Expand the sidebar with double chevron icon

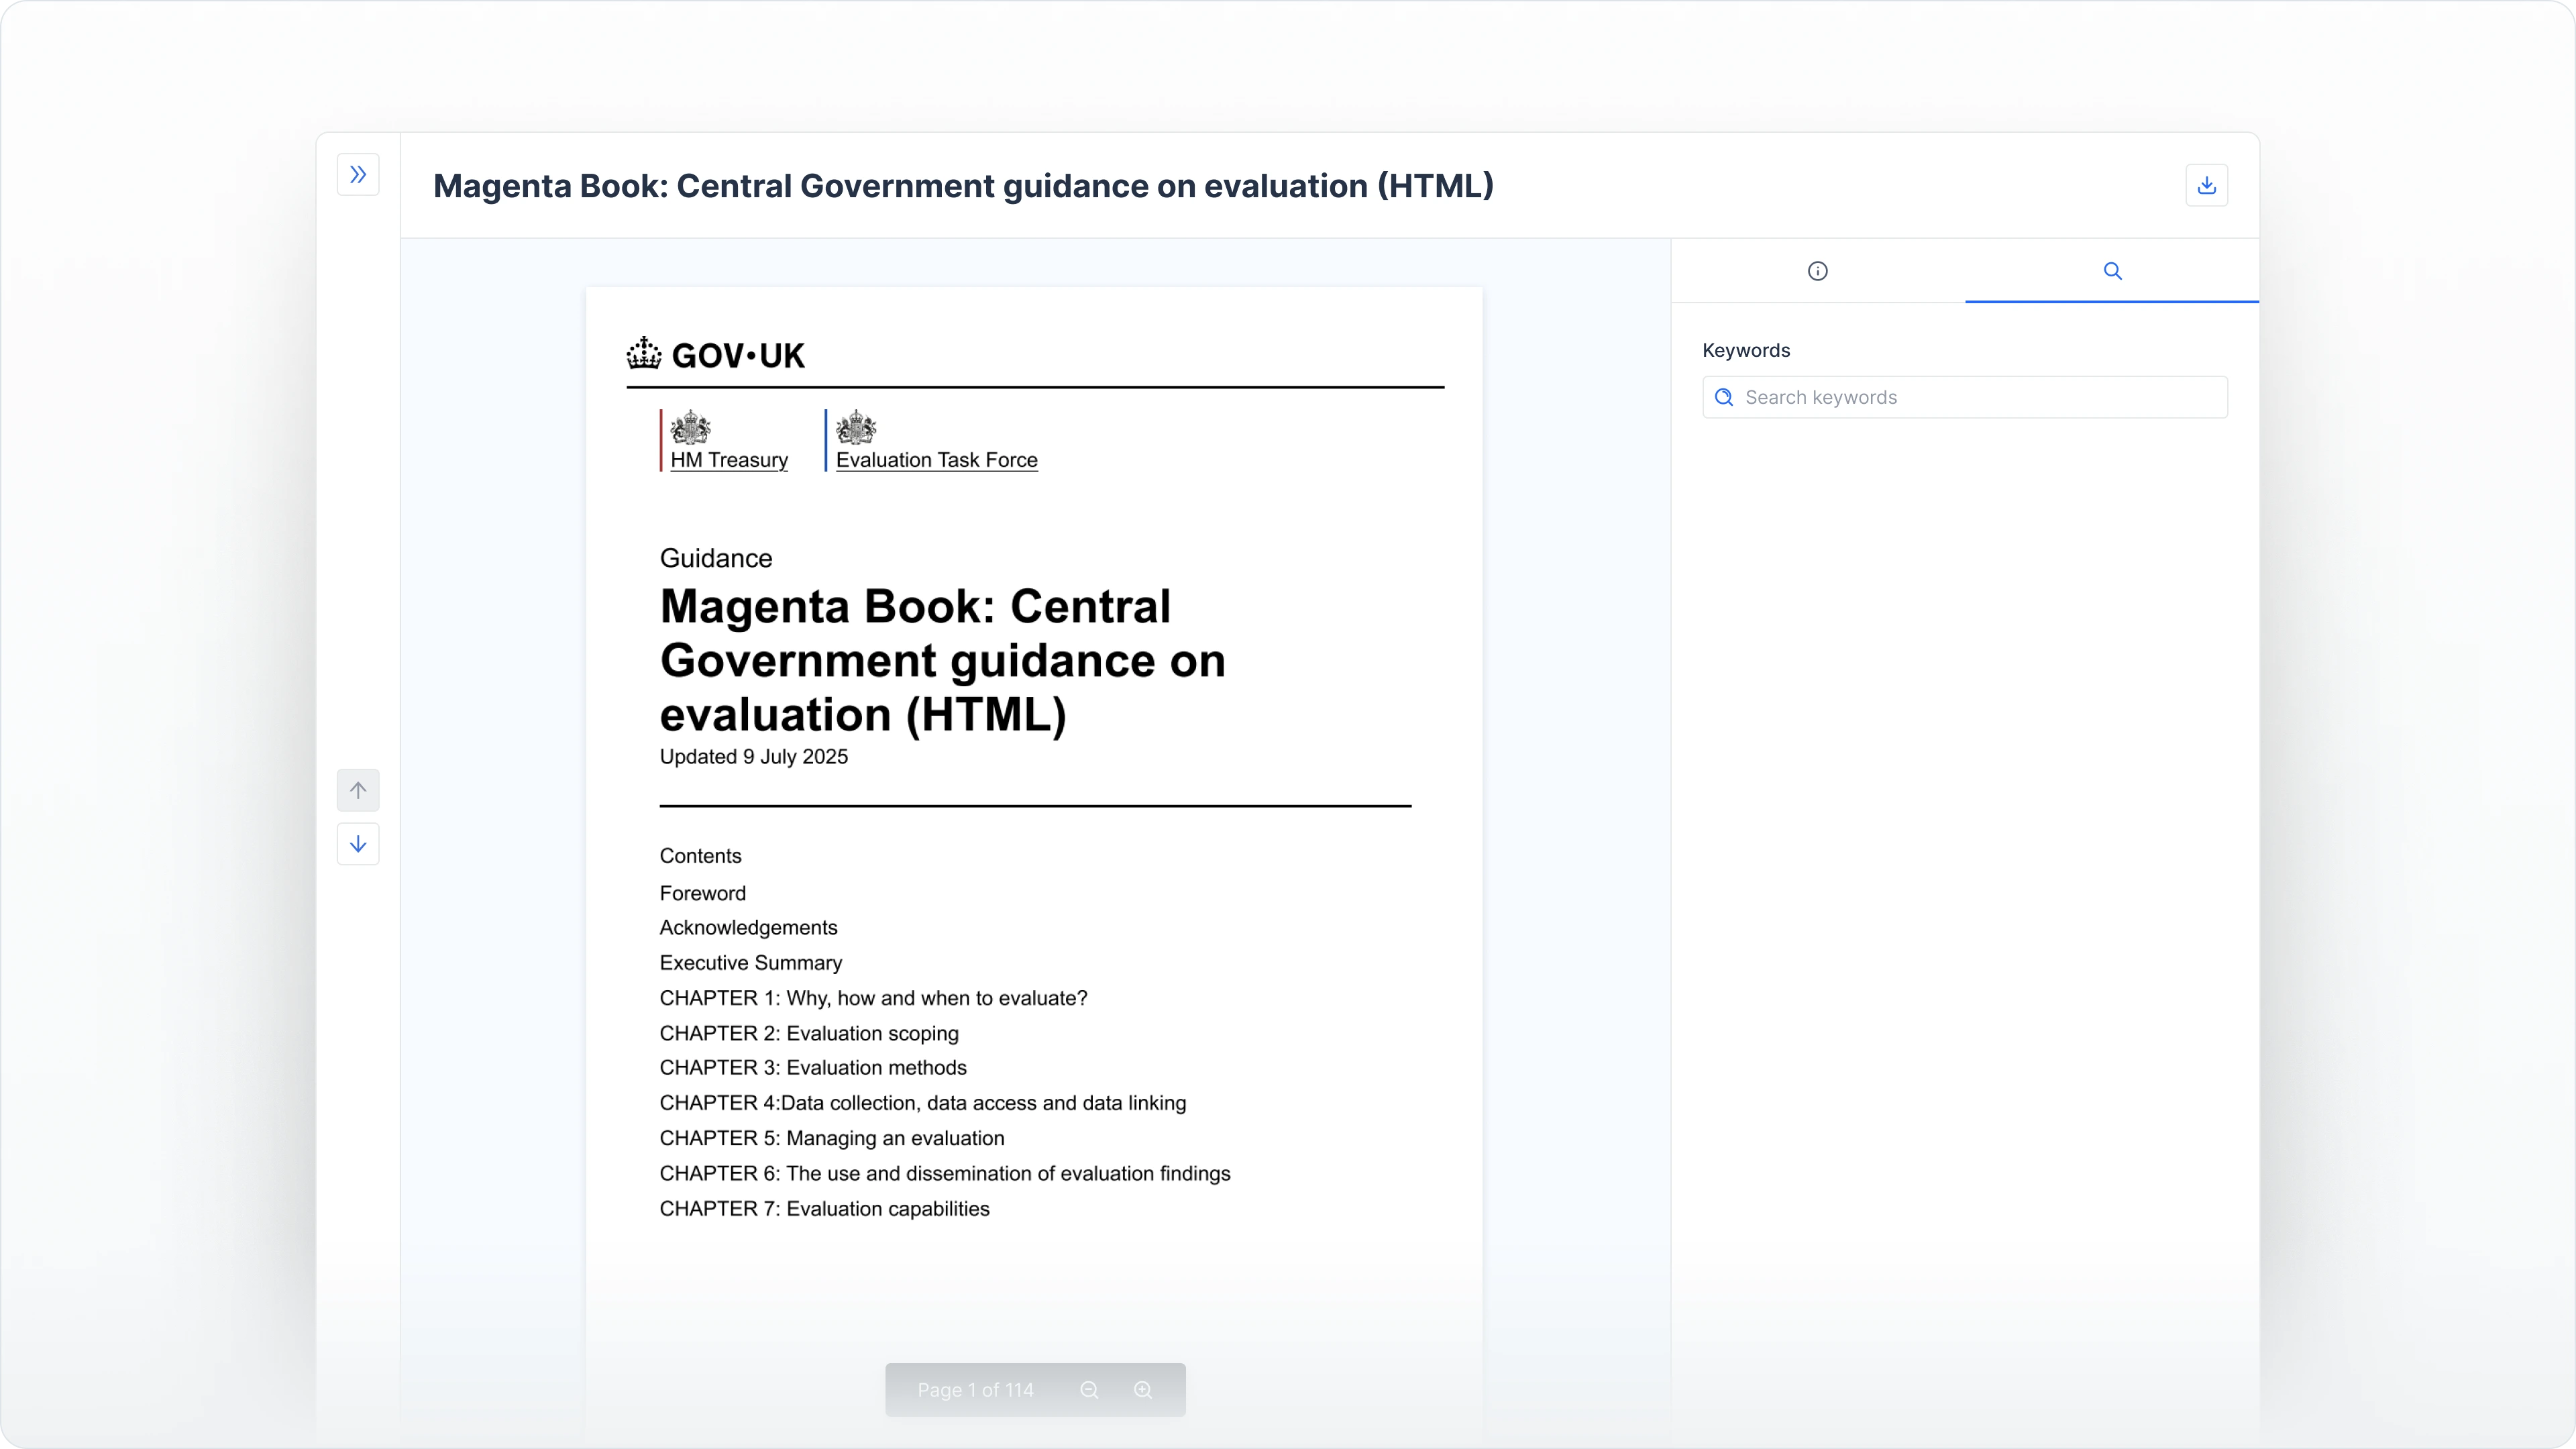[x=358, y=175]
